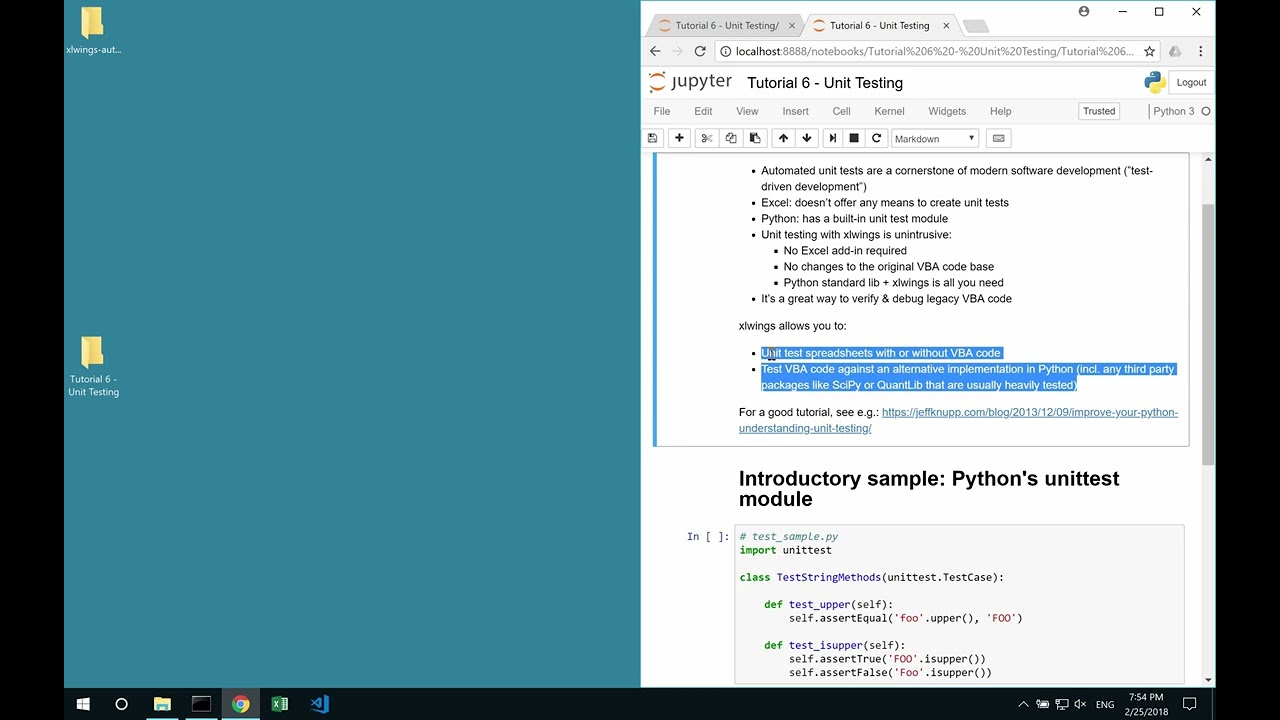The height and width of the screenshot is (720, 1280).
Task: Open the Chrome profile icon
Action: [x=1084, y=12]
